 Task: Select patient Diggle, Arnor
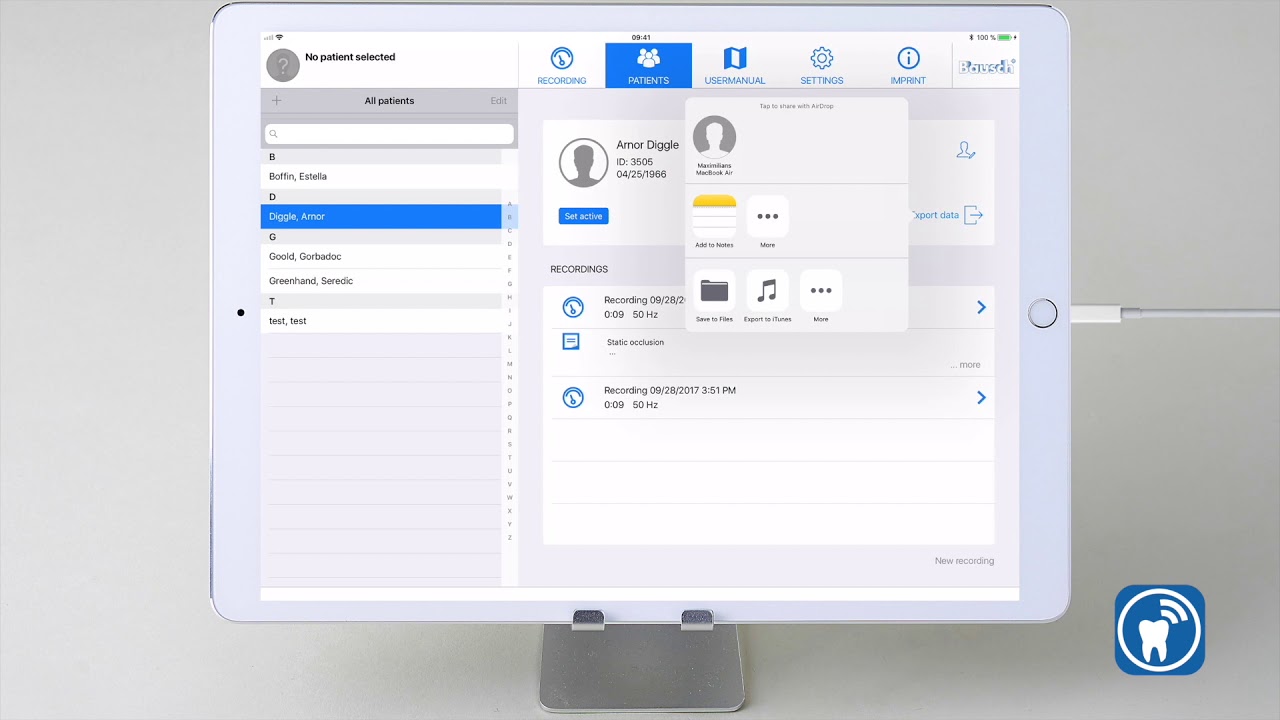[381, 216]
